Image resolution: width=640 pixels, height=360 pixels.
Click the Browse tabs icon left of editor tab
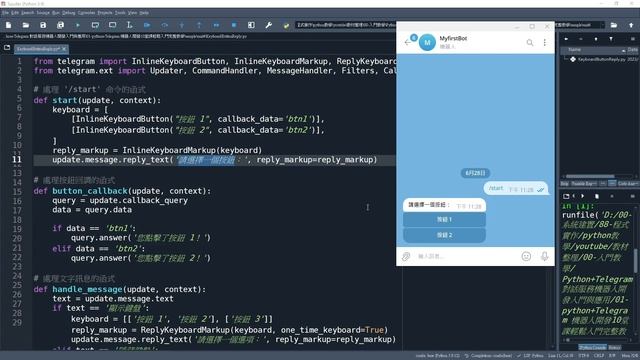(x=7, y=48)
